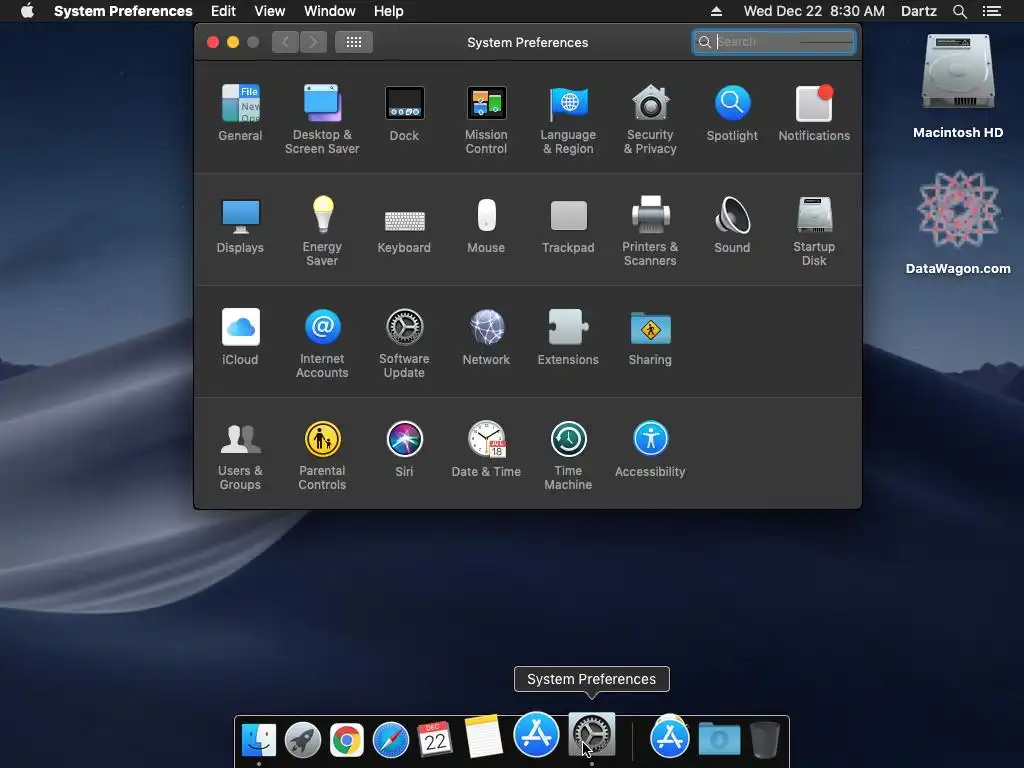The height and width of the screenshot is (768, 1024).
Task: Open Internet Accounts preferences
Action: 322,344
